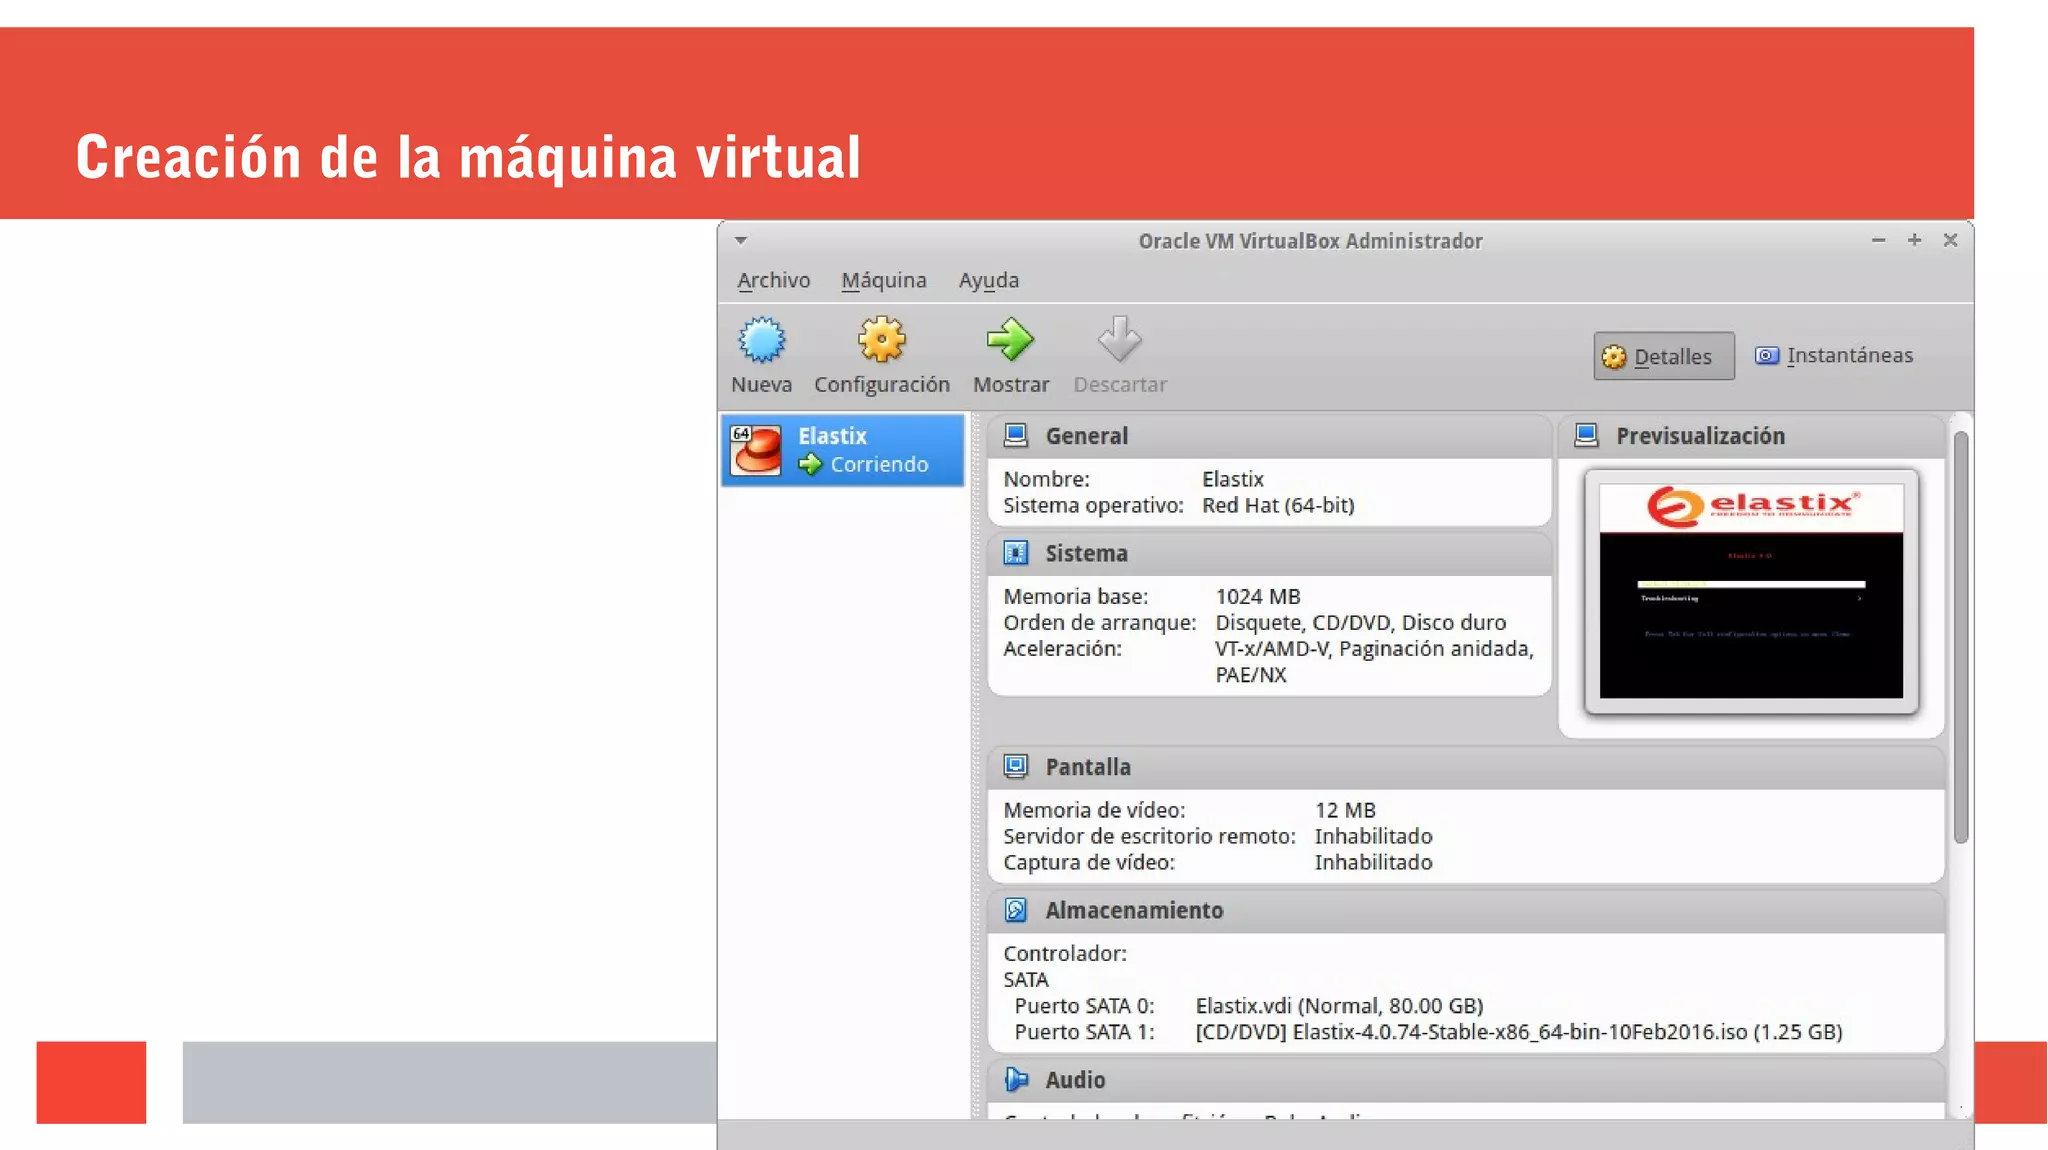The width and height of the screenshot is (2048, 1150).
Task: Click the 'Red Hat (64-bit)' value
Action: [x=1278, y=506]
